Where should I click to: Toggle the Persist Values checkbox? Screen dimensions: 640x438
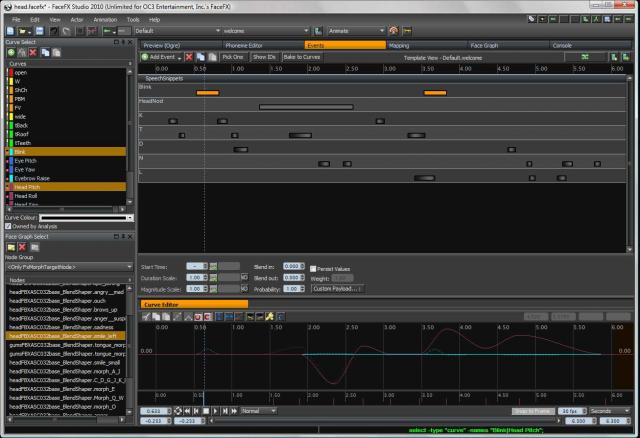coord(313,269)
